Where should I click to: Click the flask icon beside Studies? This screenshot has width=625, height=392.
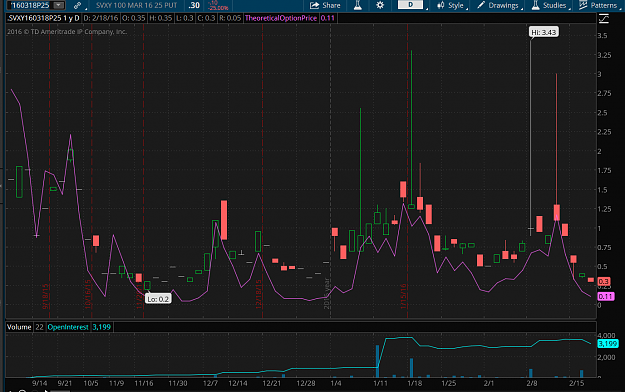(x=535, y=5)
